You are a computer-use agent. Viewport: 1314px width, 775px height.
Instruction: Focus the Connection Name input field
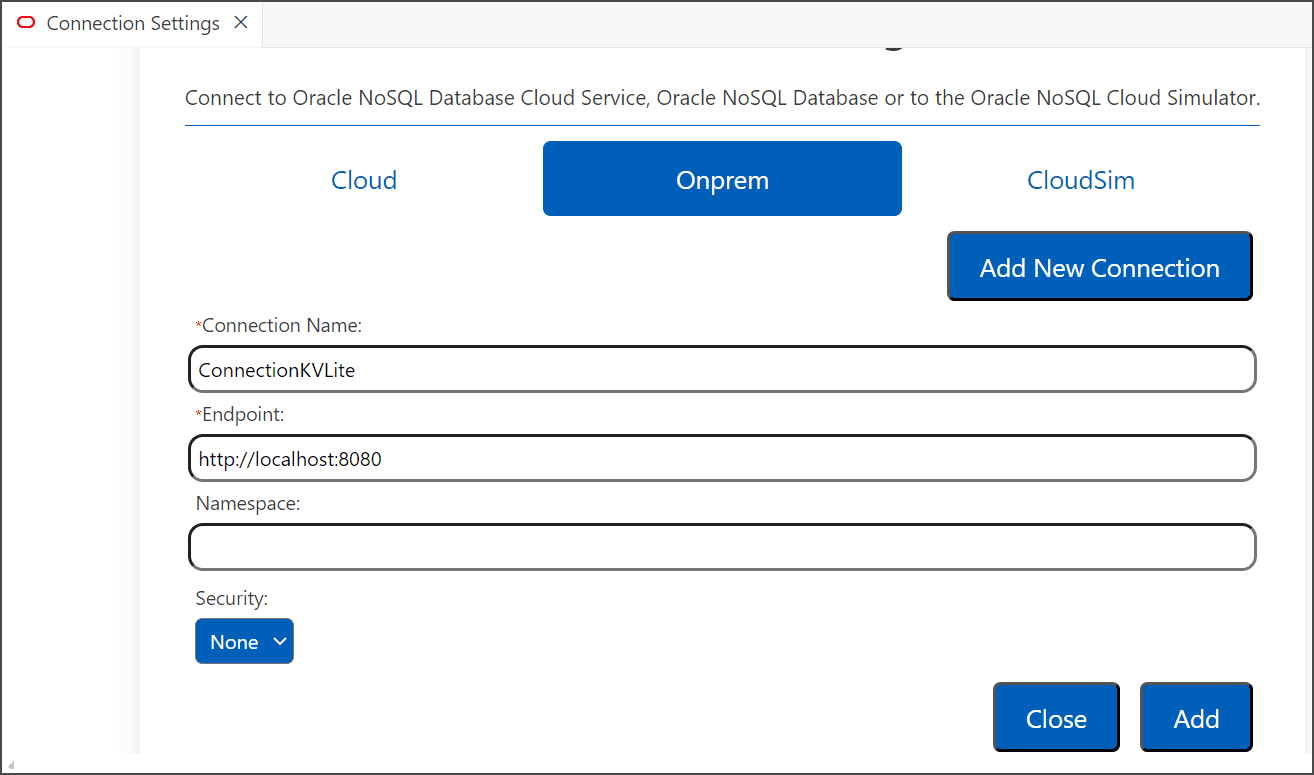tap(722, 369)
